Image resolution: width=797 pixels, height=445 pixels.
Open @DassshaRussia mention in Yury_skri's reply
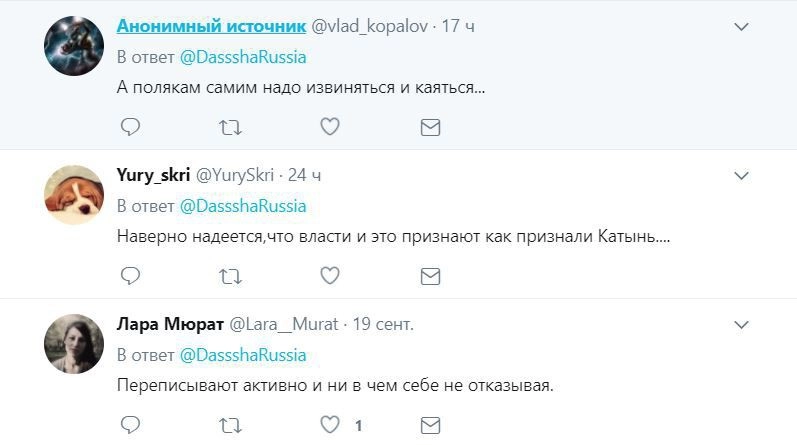point(243,206)
